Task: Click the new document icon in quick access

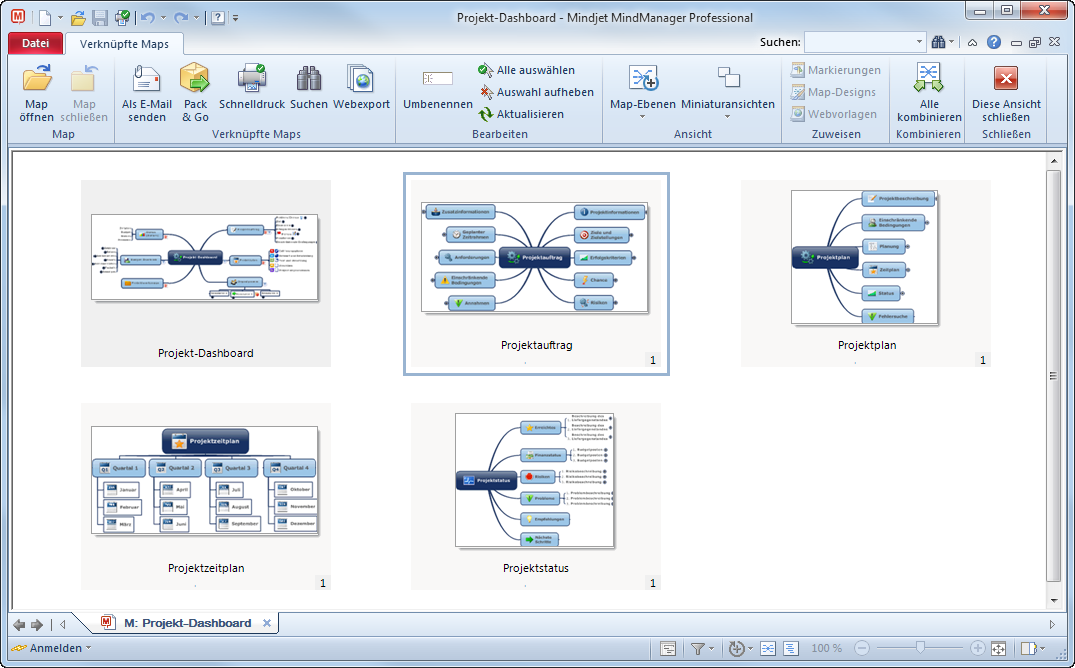Action: click(x=45, y=18)
